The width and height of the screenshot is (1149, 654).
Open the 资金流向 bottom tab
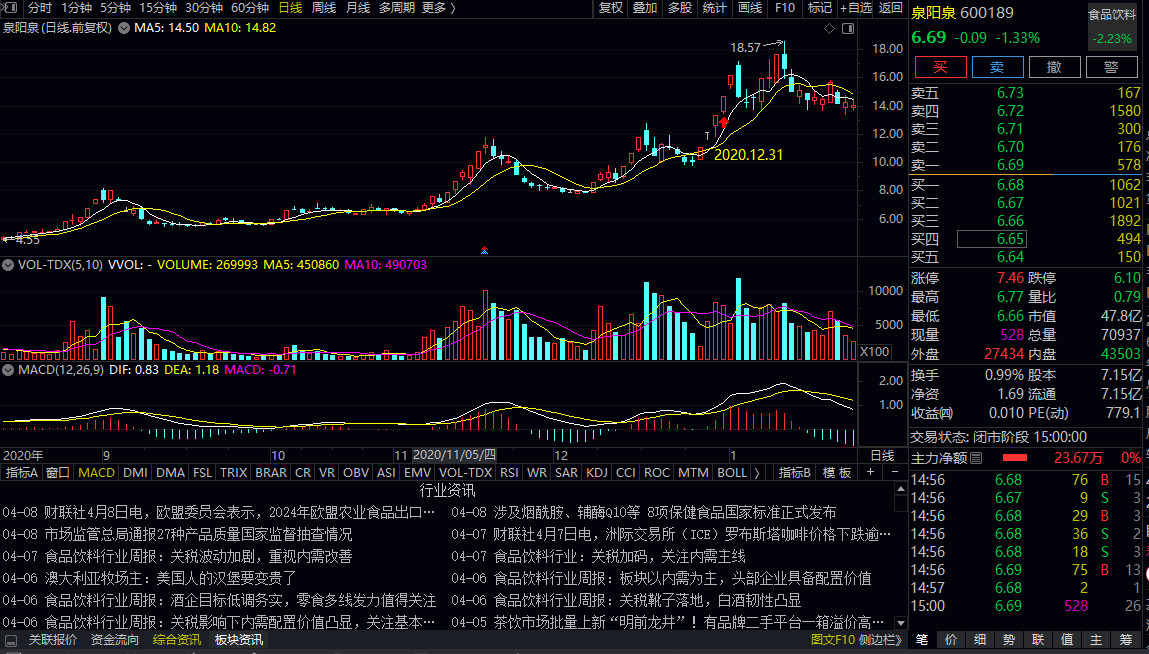click(x=114, y=640)
